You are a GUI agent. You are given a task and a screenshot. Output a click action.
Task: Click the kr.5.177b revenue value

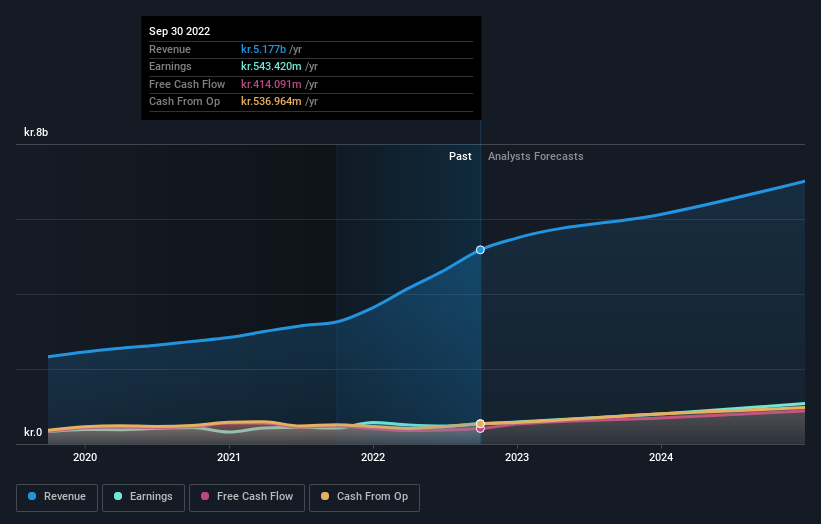pyautogui.click(x=263, y=49)
